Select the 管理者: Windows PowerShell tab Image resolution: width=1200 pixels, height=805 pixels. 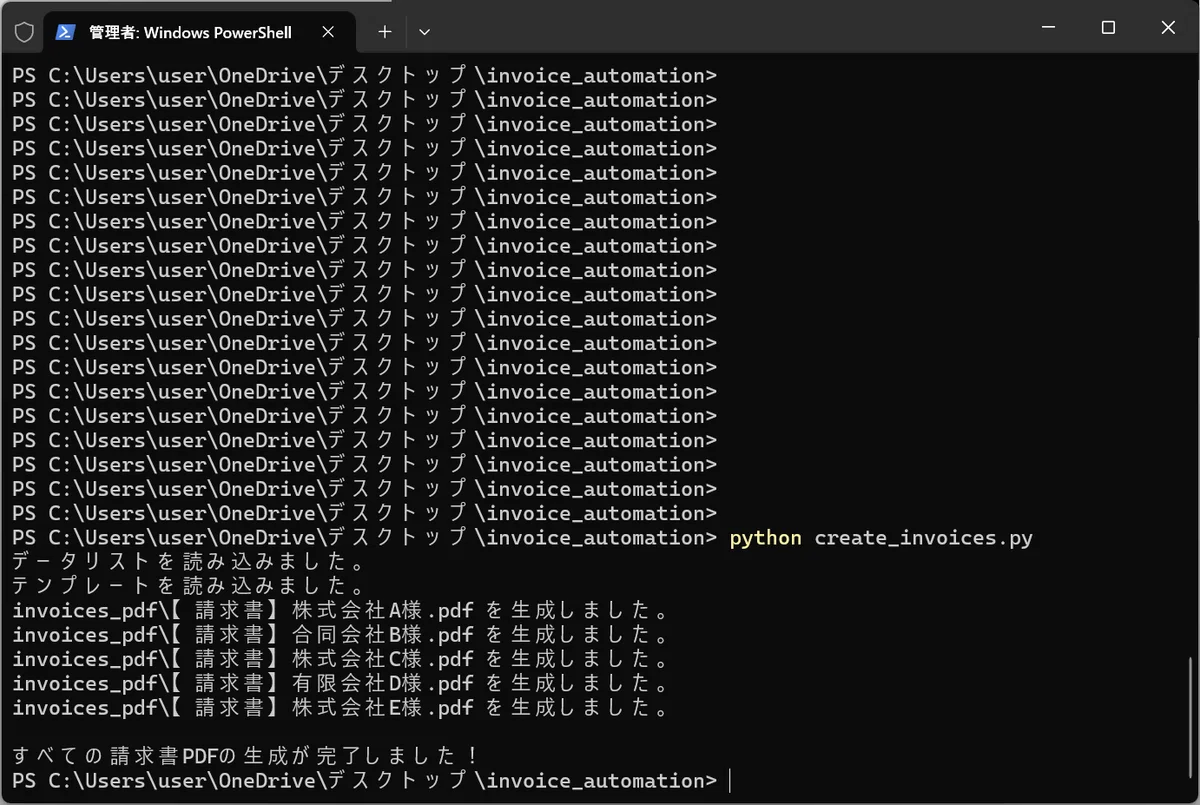[200, 32]
